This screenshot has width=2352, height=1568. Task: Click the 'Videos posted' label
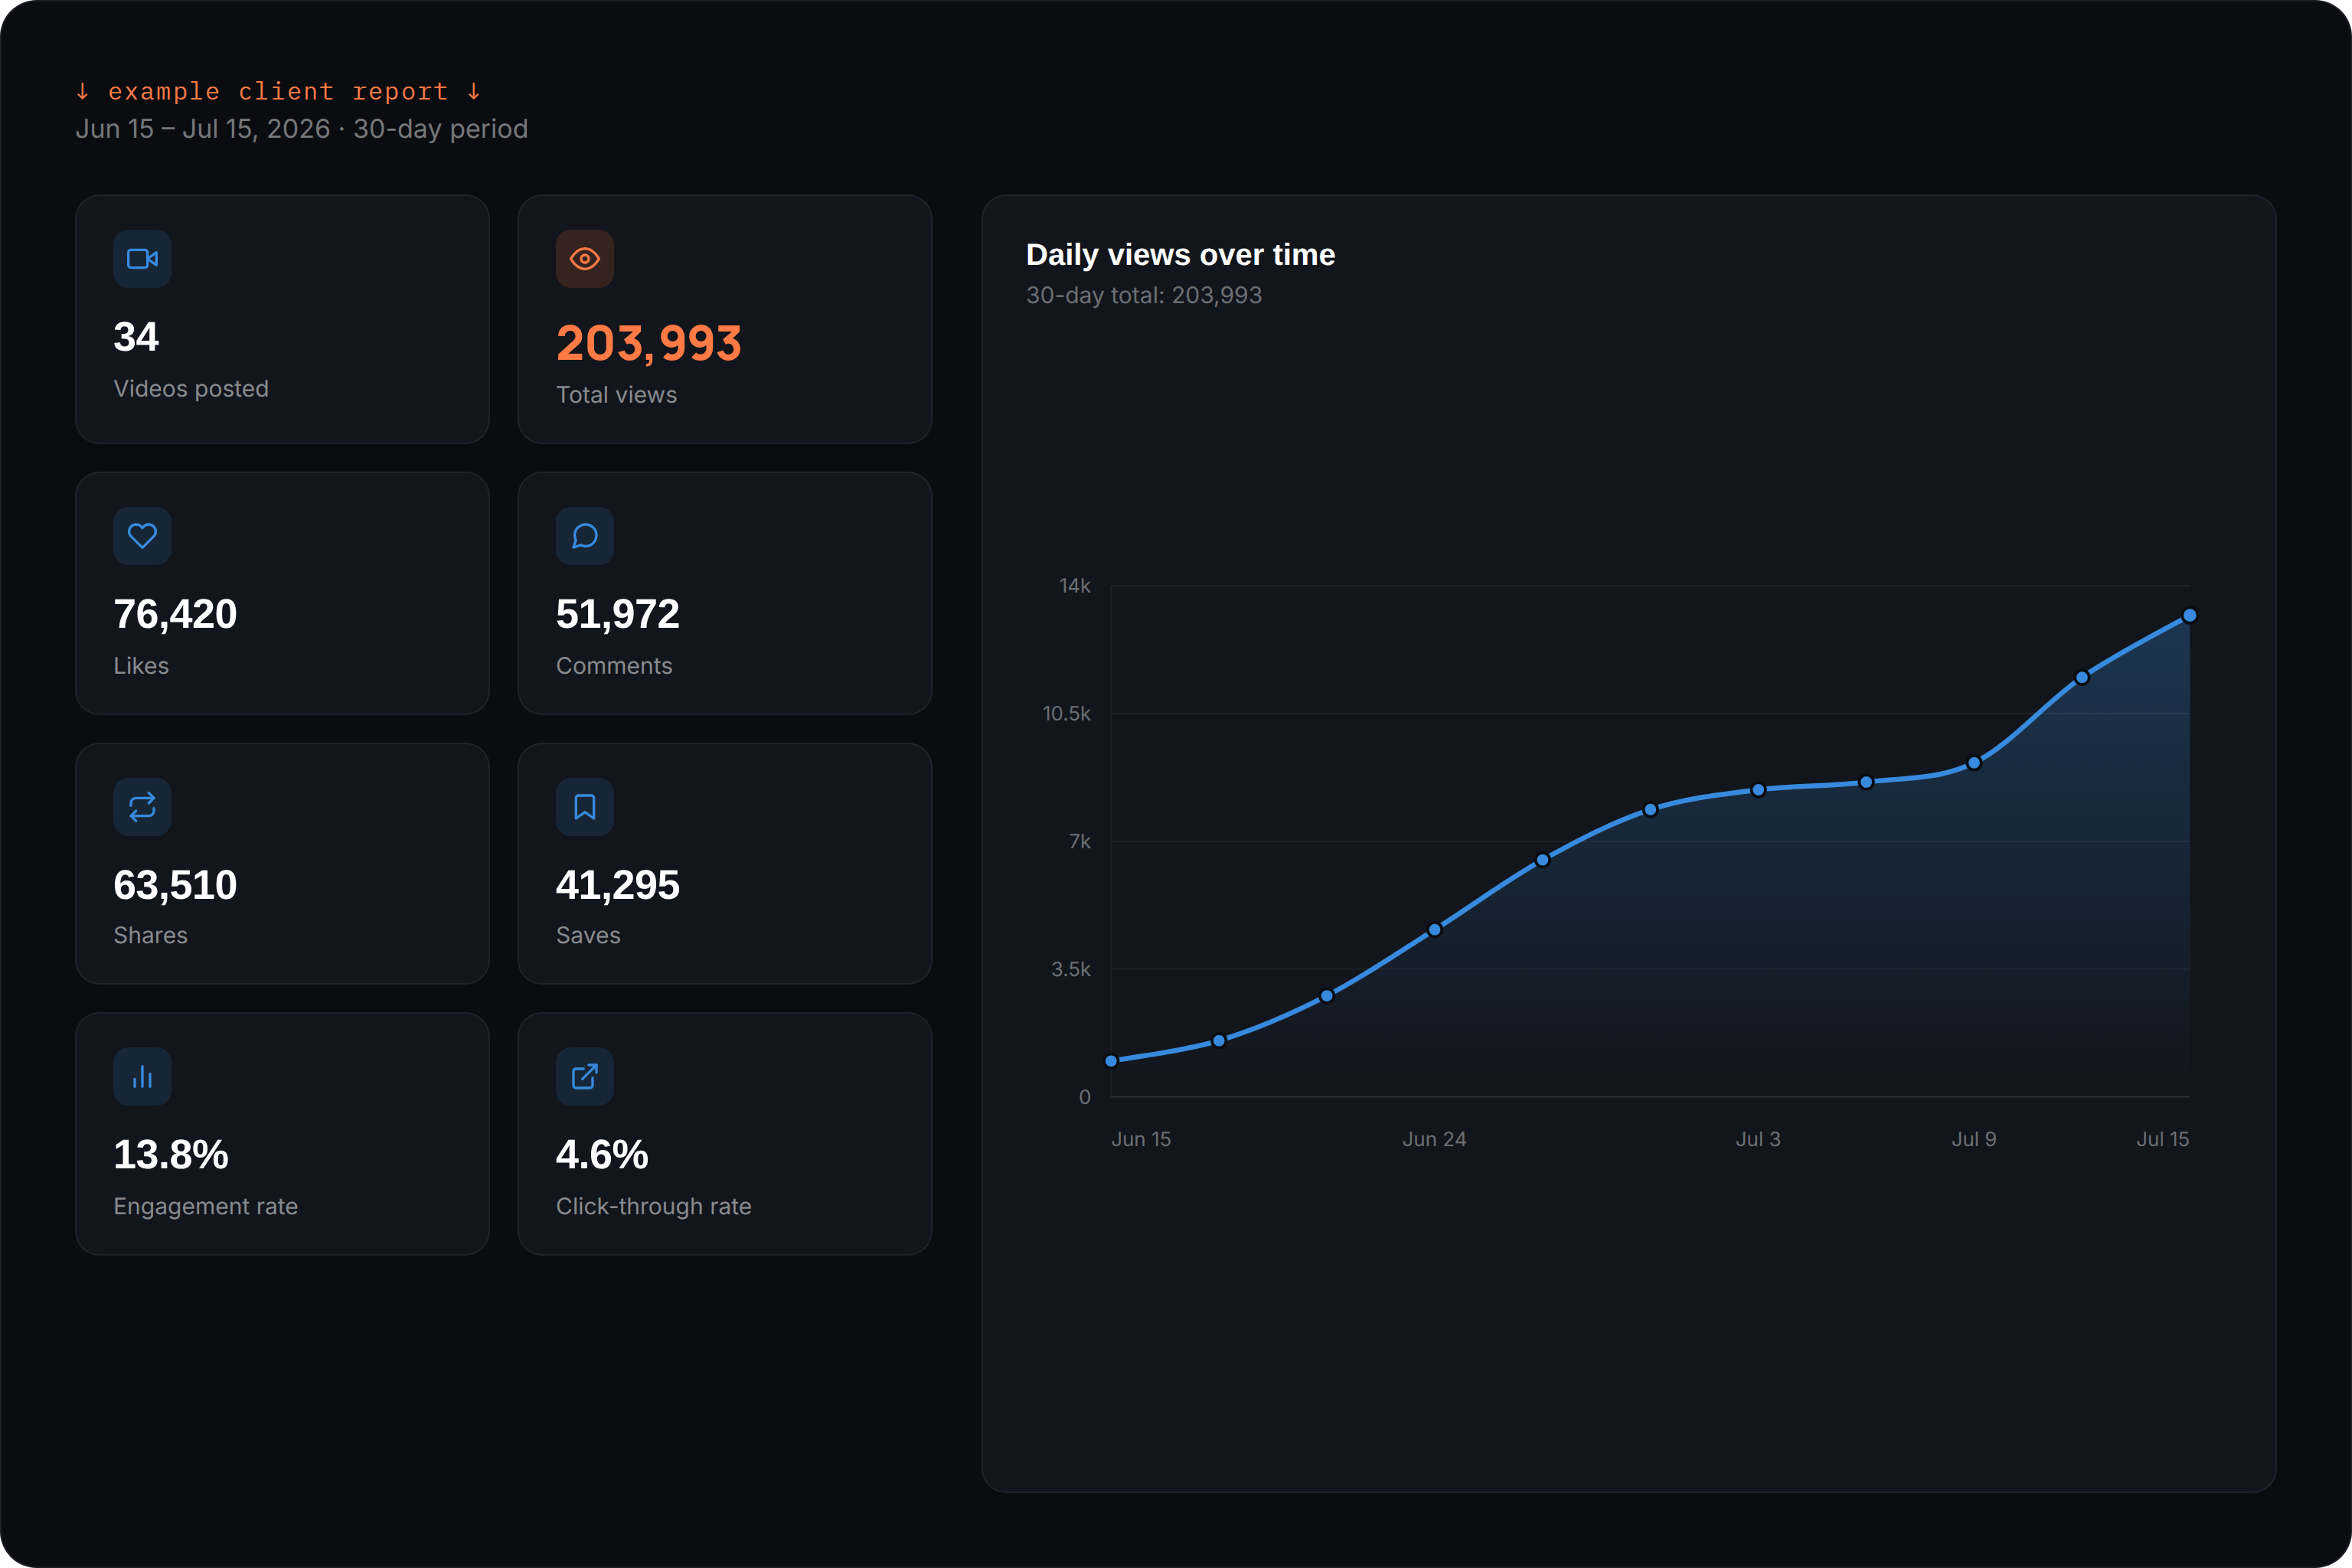191,389
